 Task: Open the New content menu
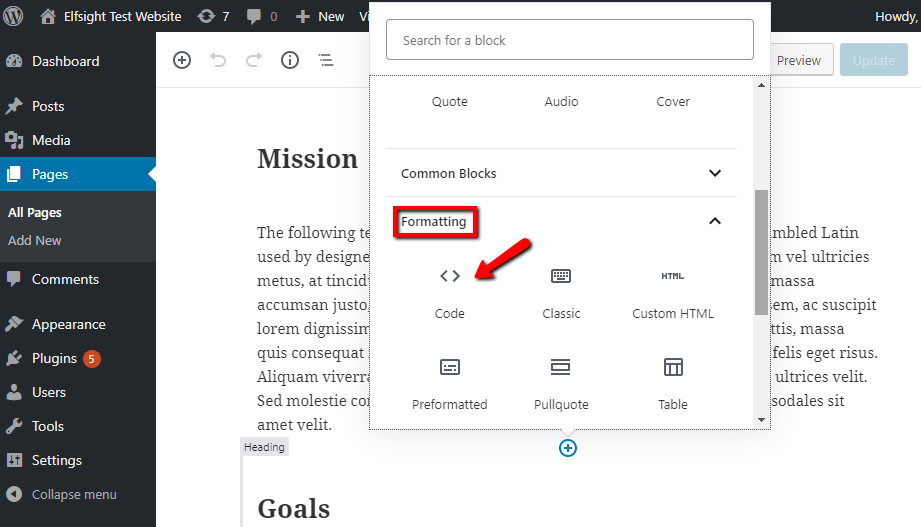coord(320,16)
